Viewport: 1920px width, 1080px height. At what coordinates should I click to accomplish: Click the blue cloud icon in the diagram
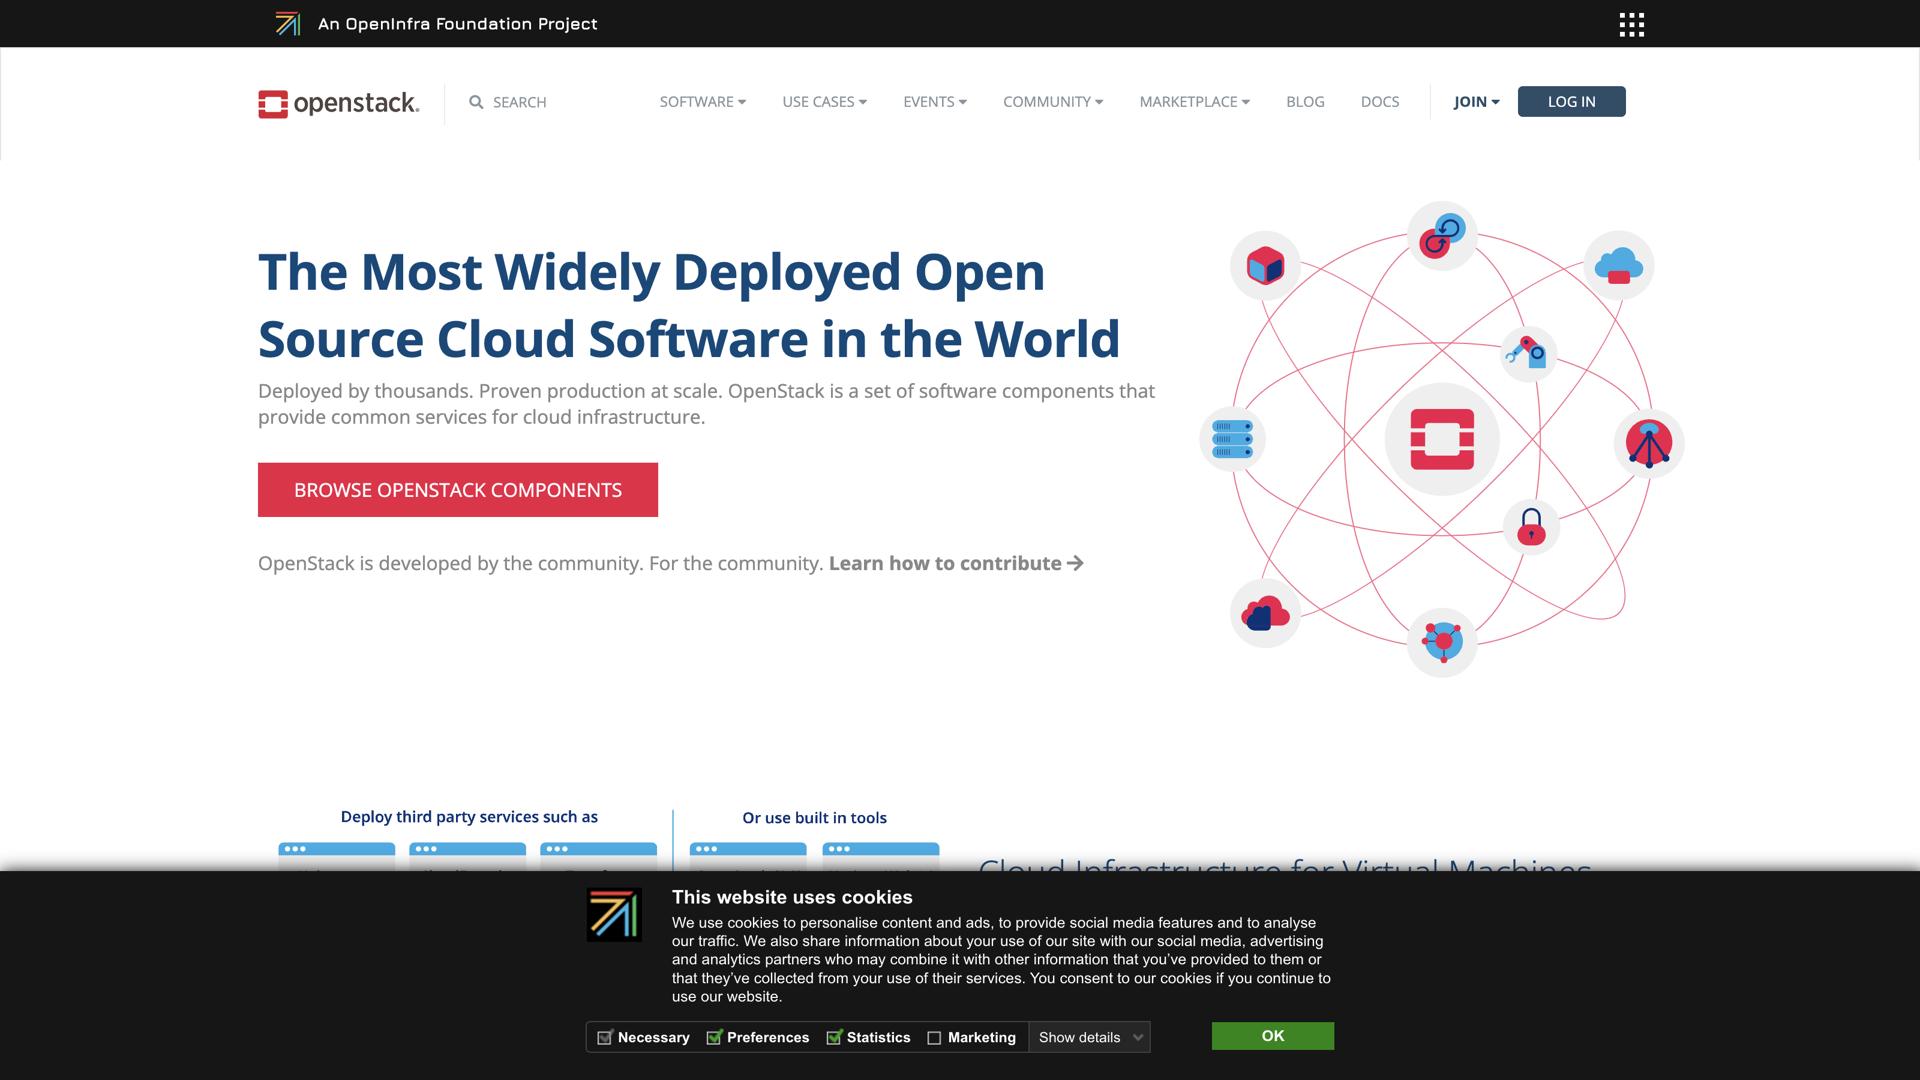[1617, 265]
